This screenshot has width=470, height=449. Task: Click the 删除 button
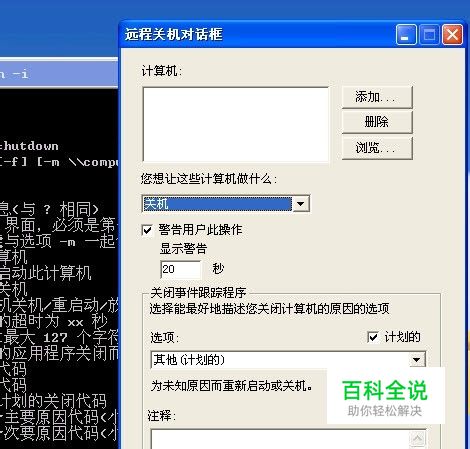tap(377, 122)
